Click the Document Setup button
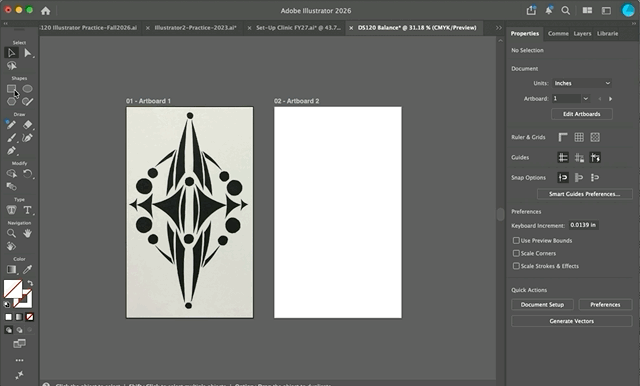Screen dimensions: 640x386 542,304
